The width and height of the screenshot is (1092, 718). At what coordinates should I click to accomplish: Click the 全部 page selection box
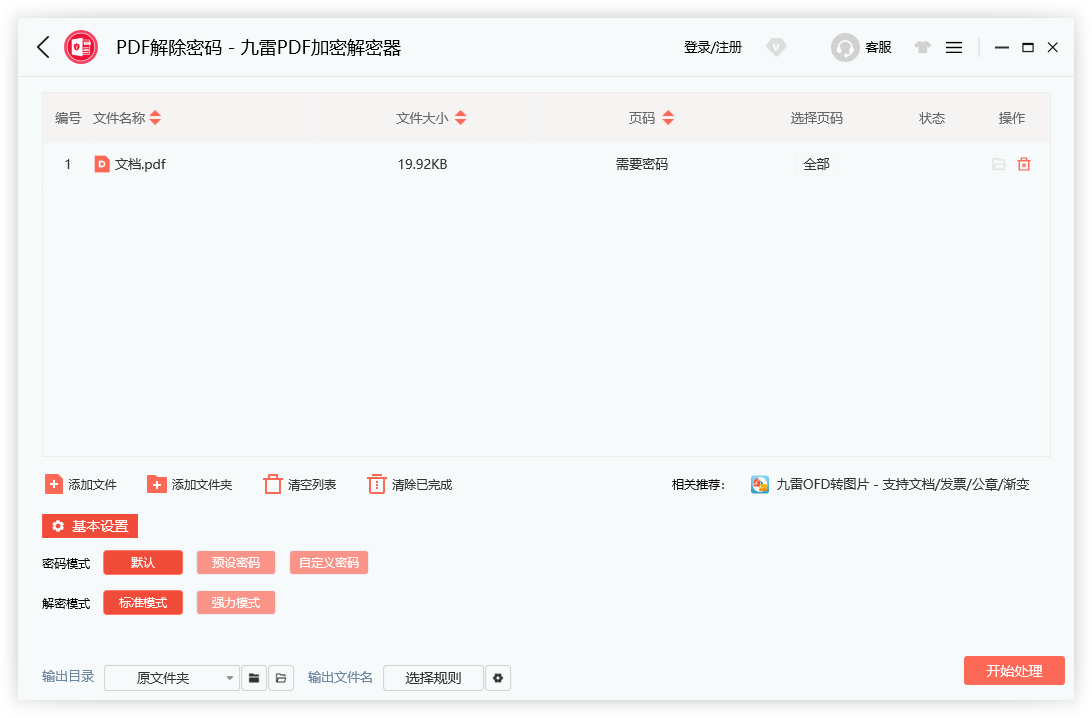tap(816, 164)
